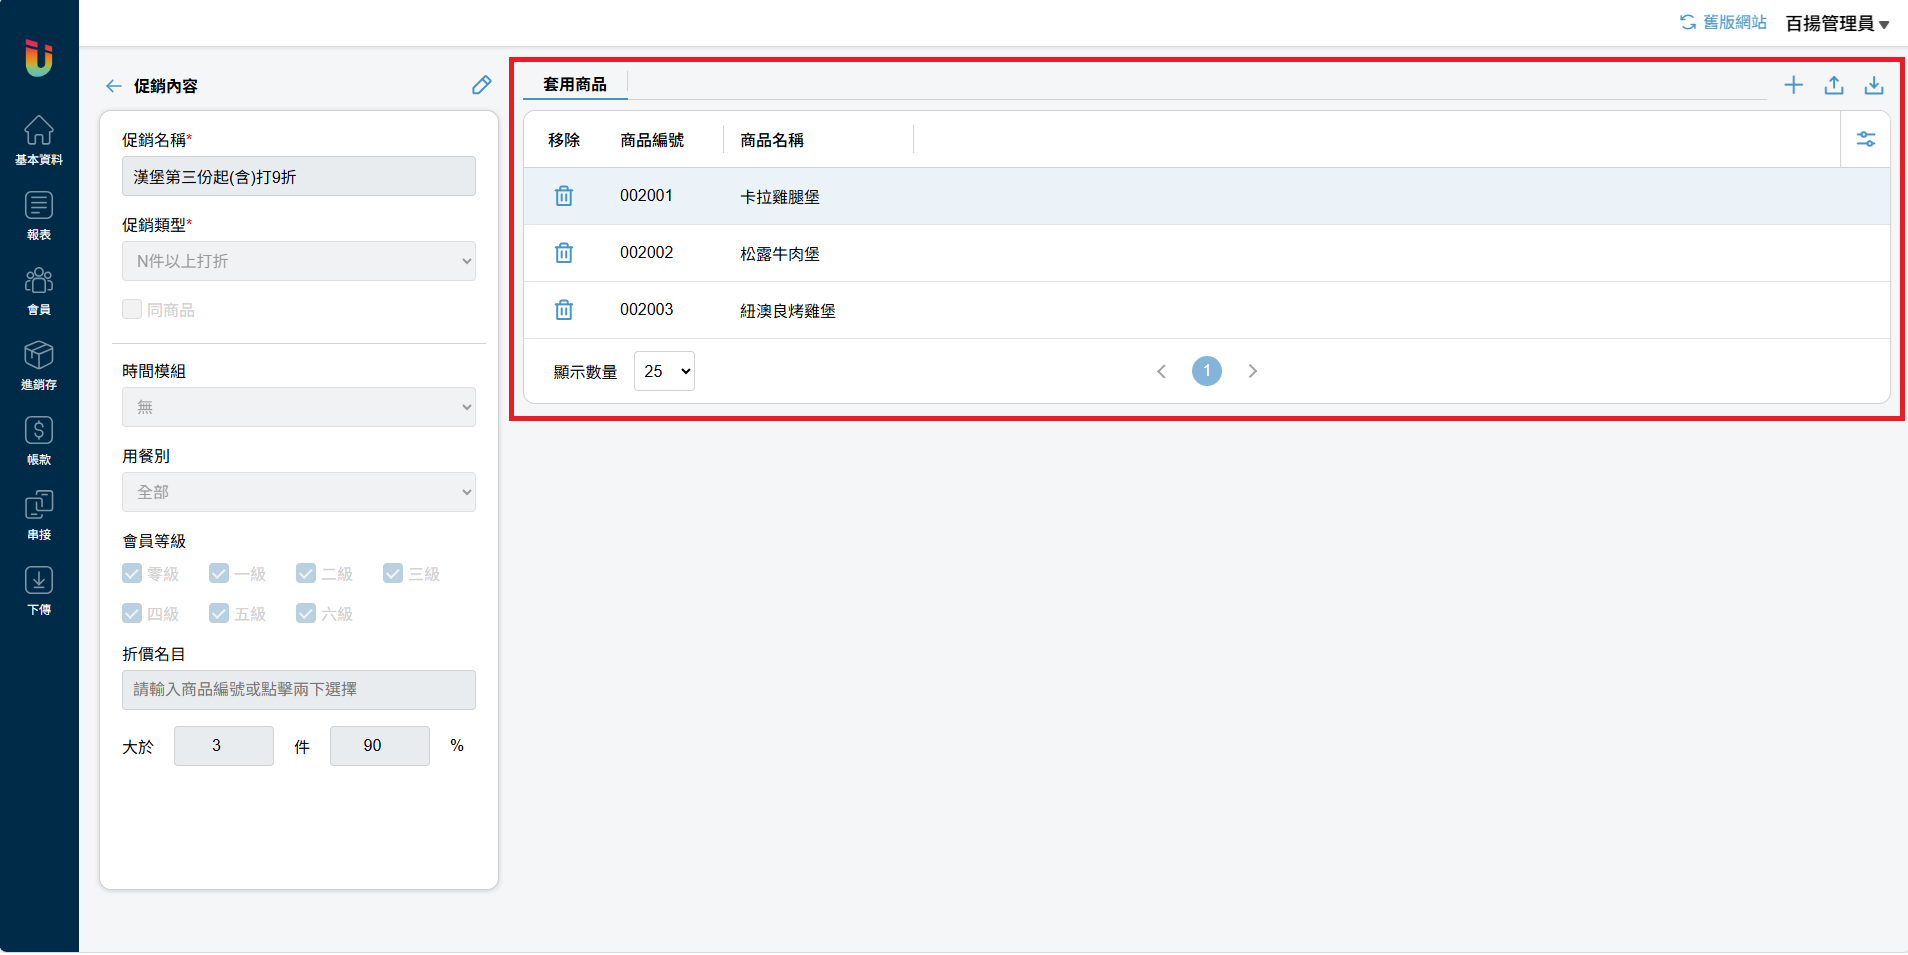Select the 套用商品 tab

point(575,84)
